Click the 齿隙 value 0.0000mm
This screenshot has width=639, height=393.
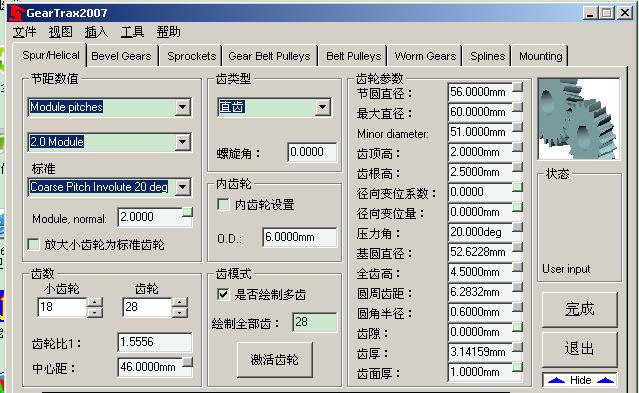(x=480, y=332)
